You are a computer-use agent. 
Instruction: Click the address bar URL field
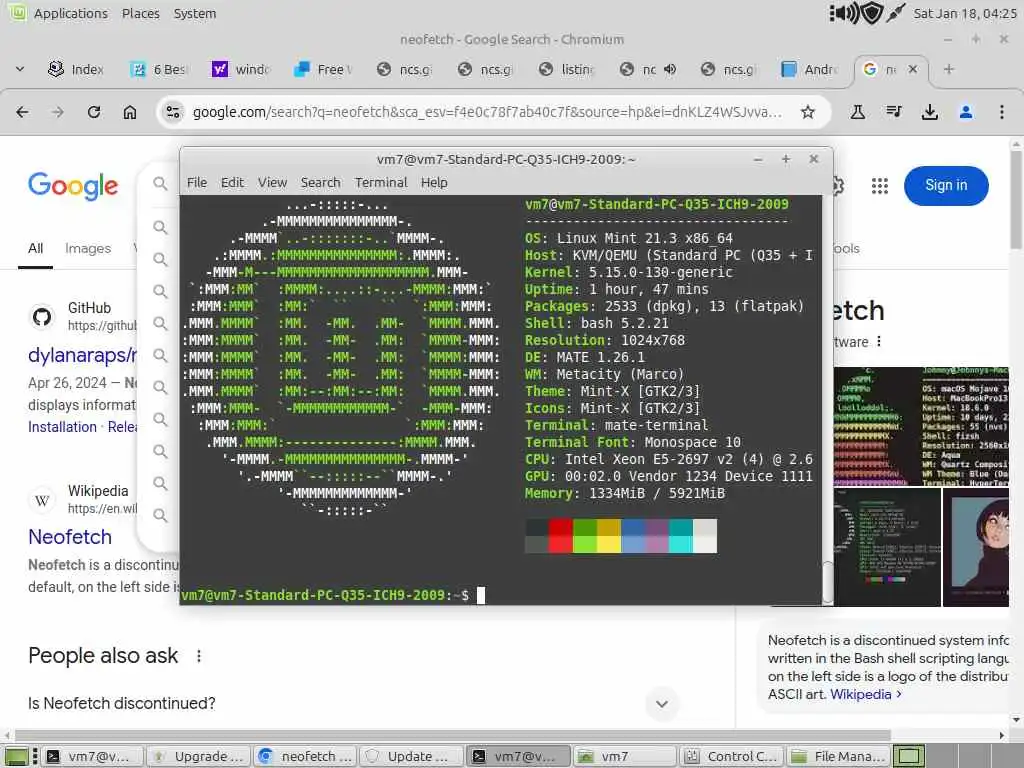click(487, 112)
